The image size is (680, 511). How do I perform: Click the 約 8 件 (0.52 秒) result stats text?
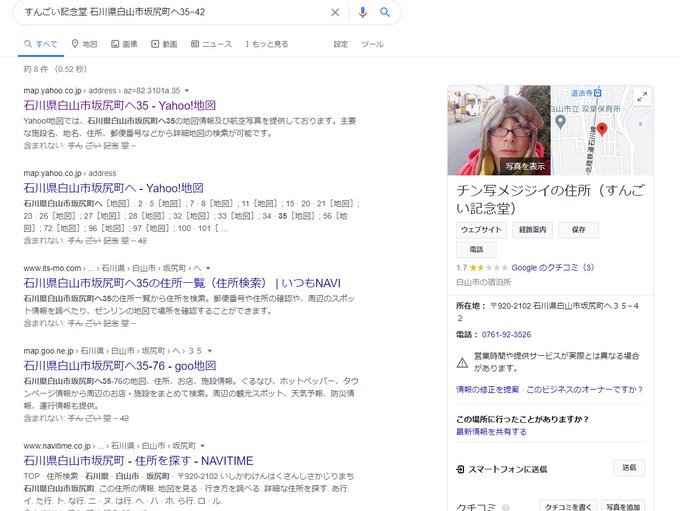[56, 69]
